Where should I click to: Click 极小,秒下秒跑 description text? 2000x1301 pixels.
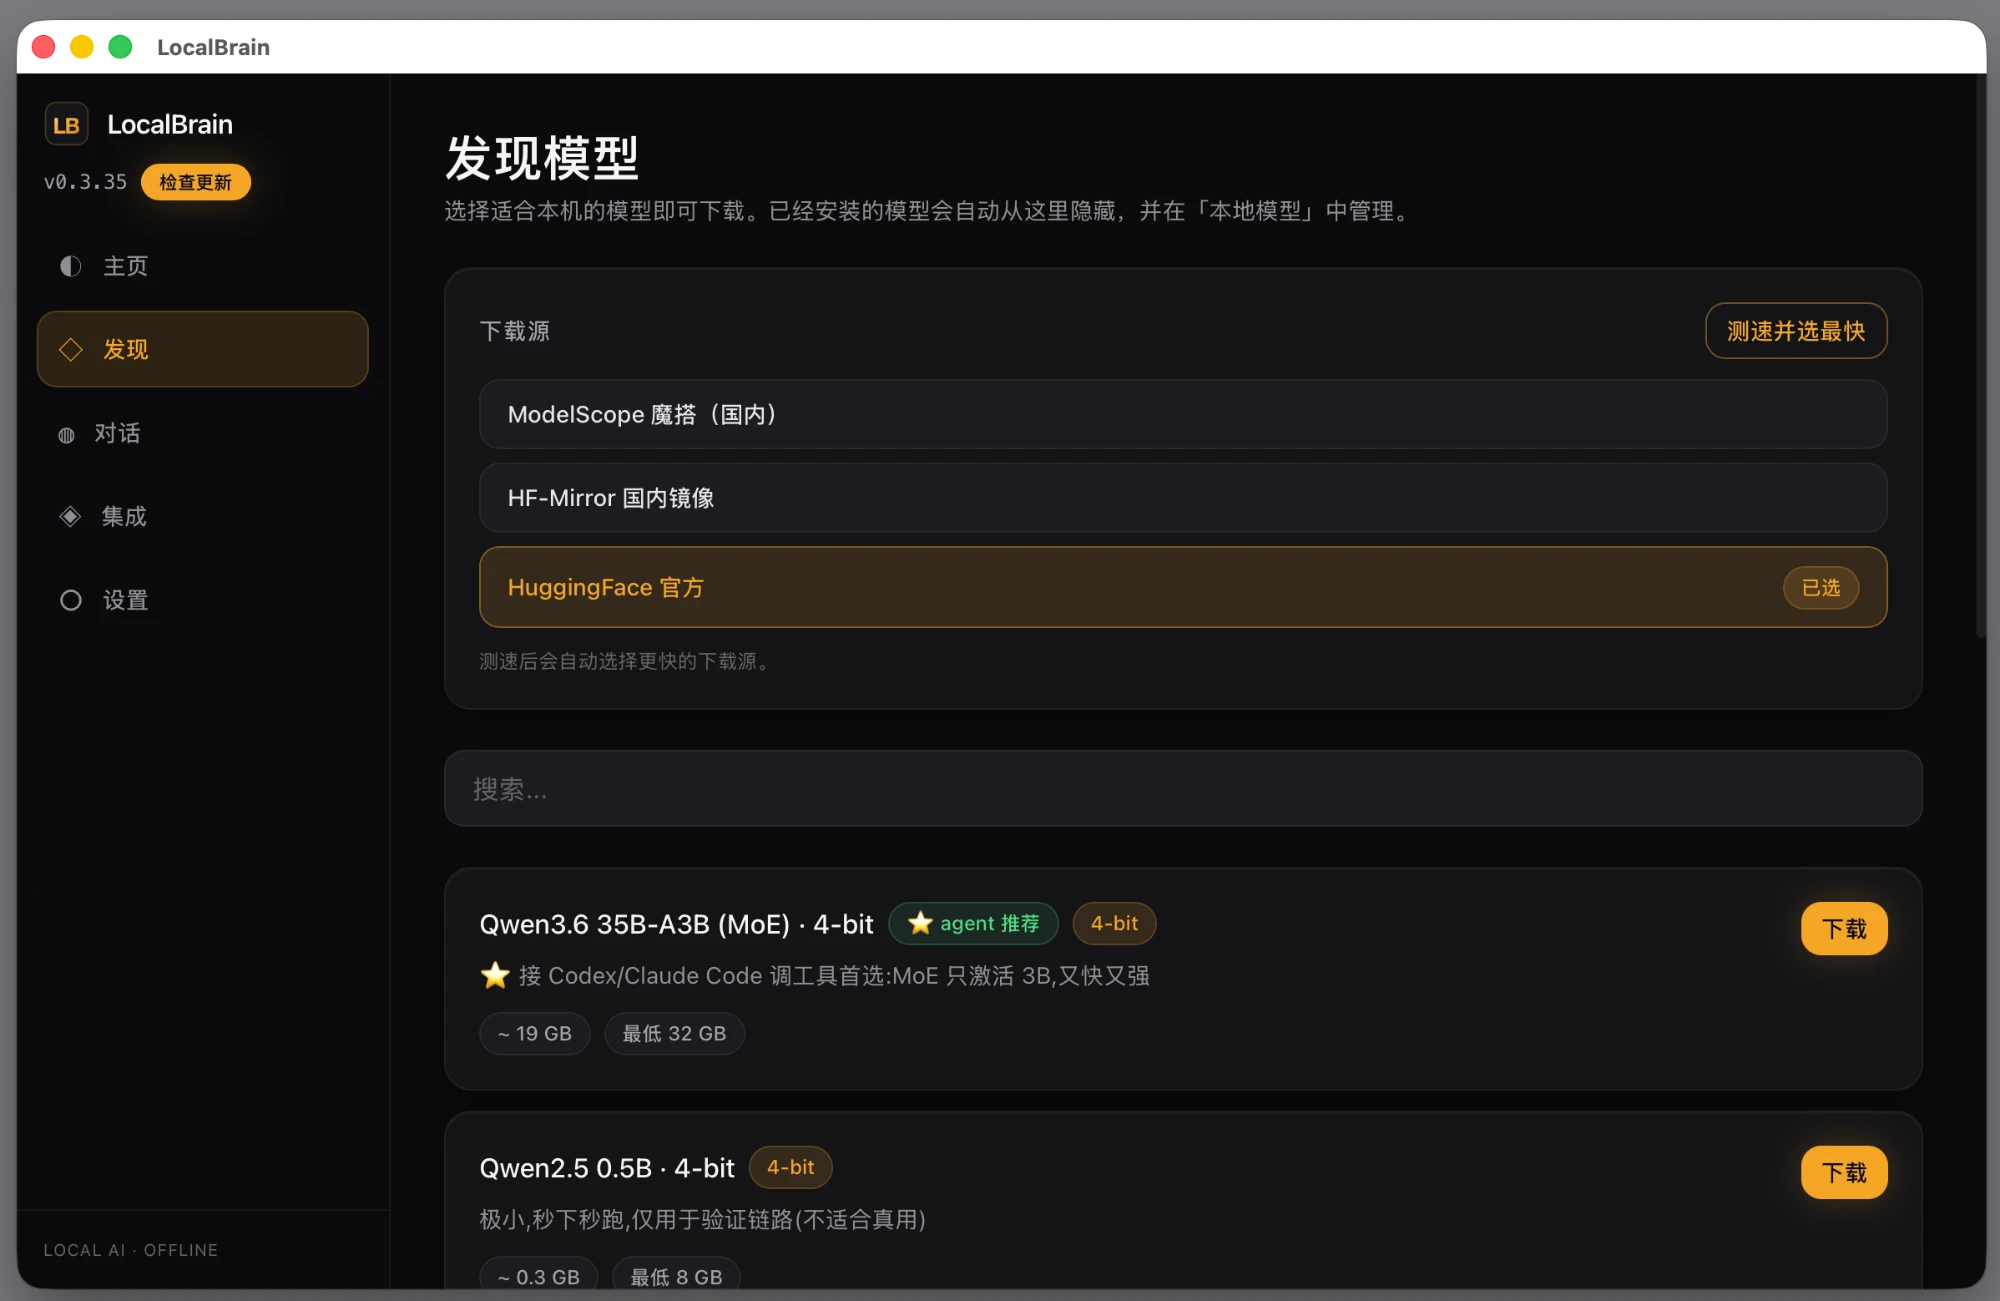[702, 1219]
